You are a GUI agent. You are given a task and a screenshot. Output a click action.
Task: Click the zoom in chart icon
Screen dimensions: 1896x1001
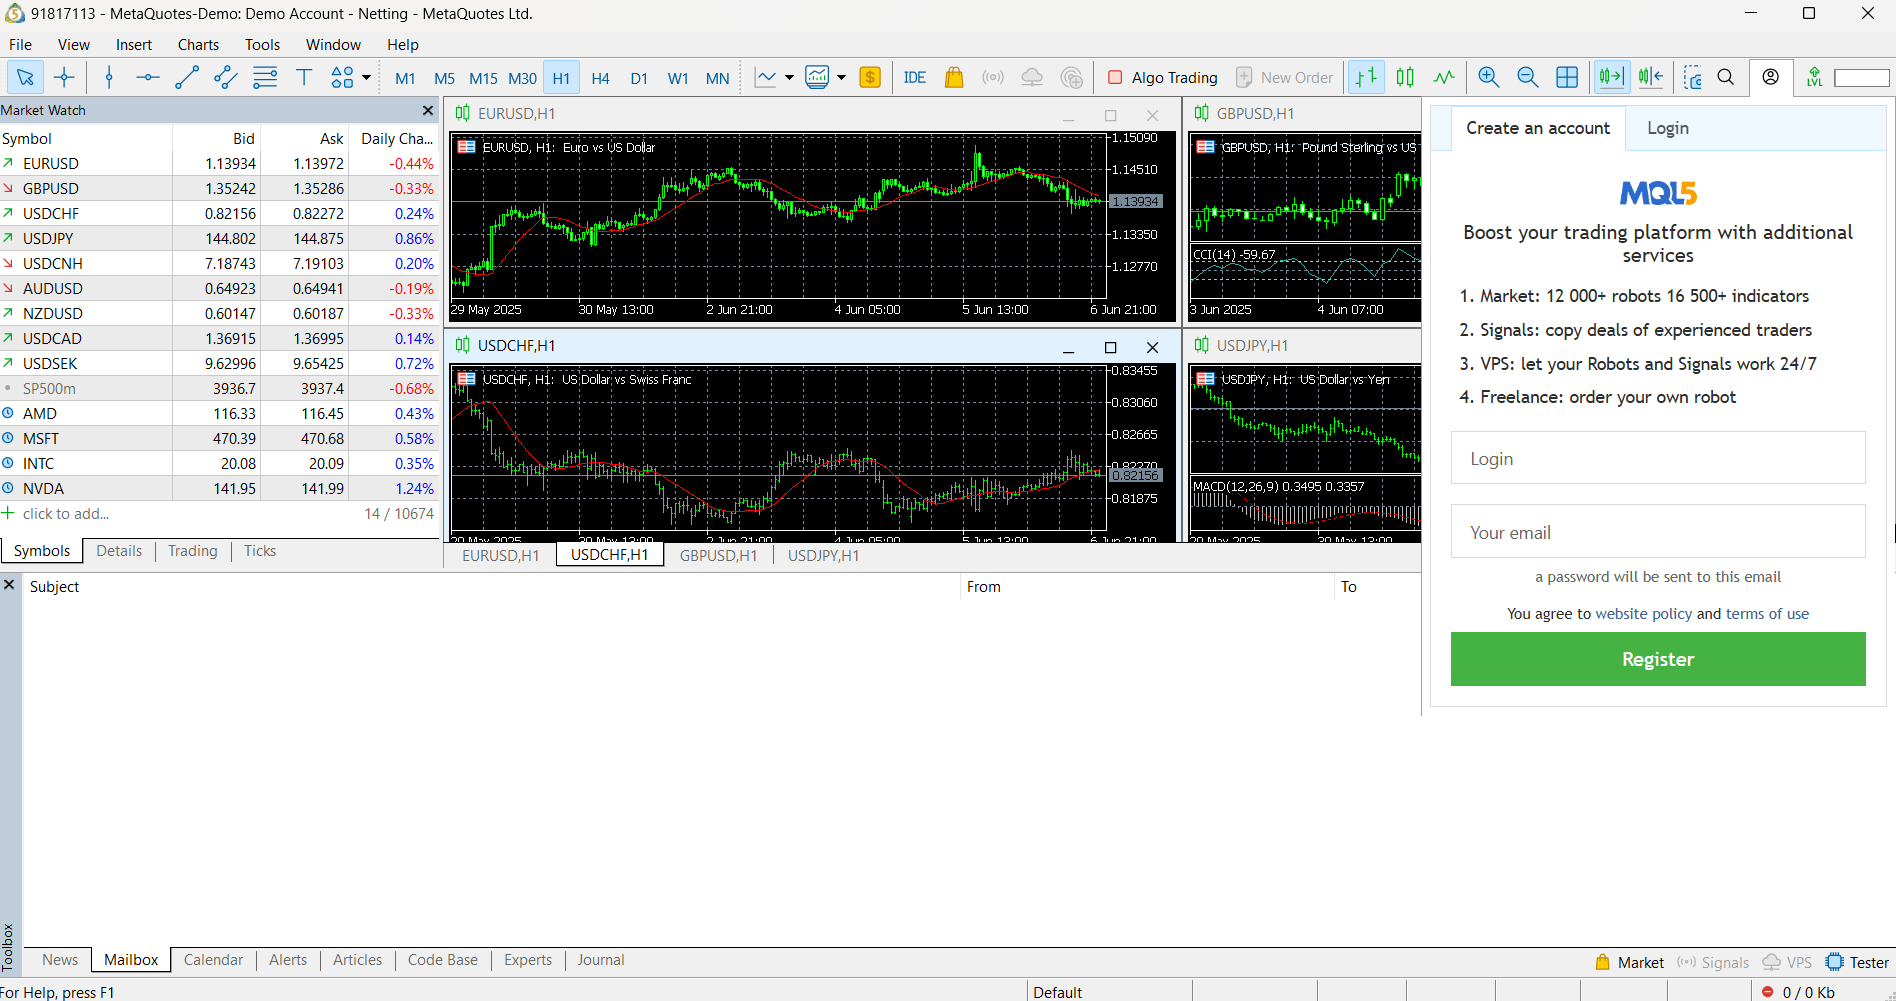[x=1488, y=78]
